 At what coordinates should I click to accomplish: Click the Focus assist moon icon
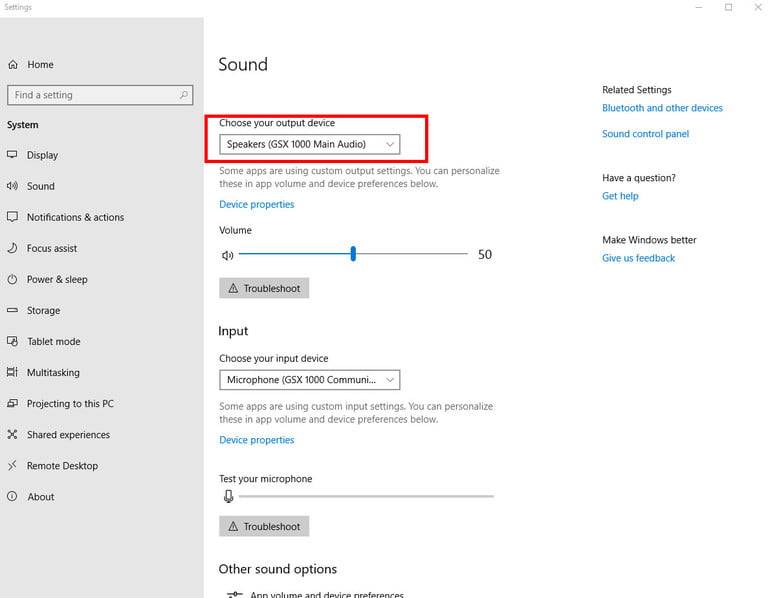(13, 248)
